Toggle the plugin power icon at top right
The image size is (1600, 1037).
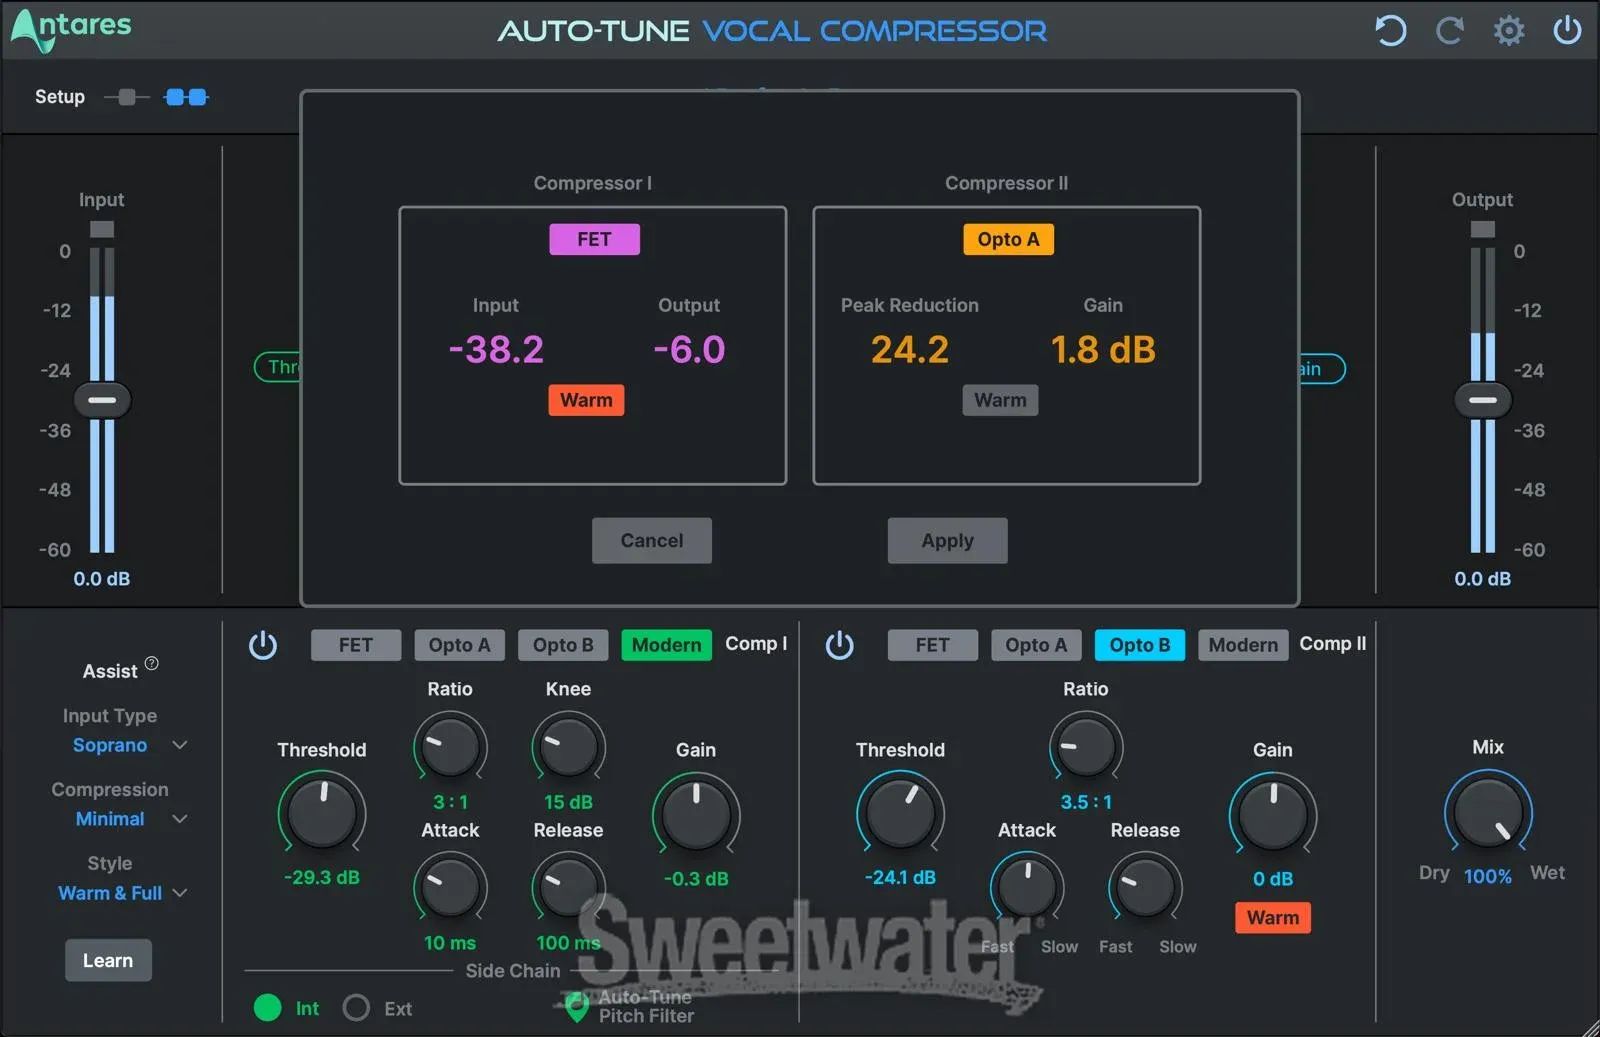click(x=1567, y=30)
